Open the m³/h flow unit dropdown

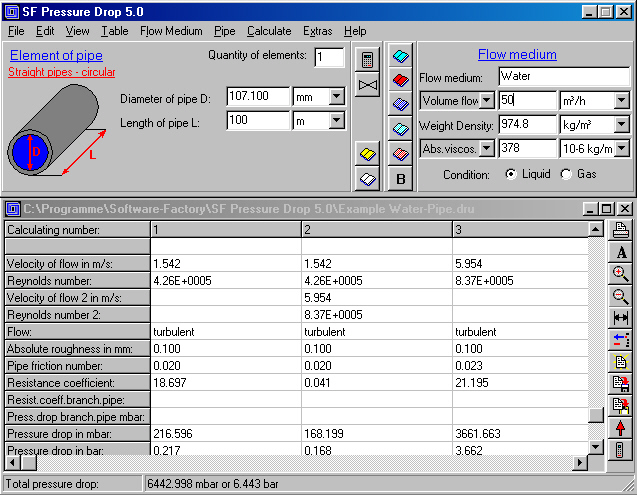622,100
